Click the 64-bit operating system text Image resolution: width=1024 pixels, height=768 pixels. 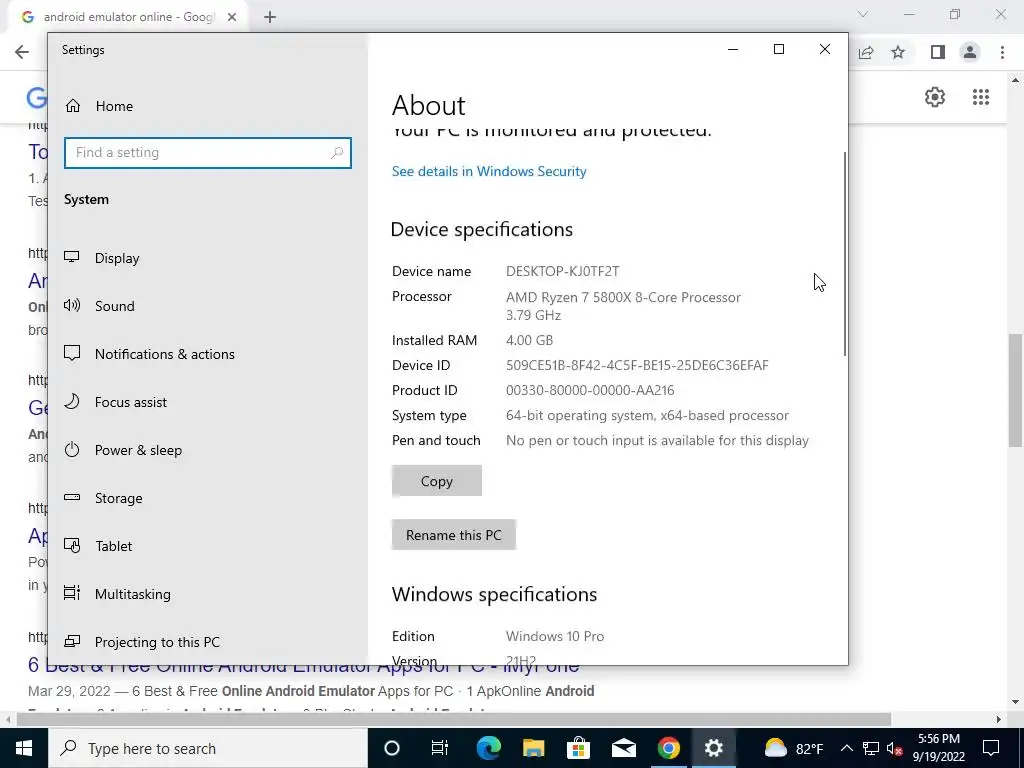(x=647, y=415)
